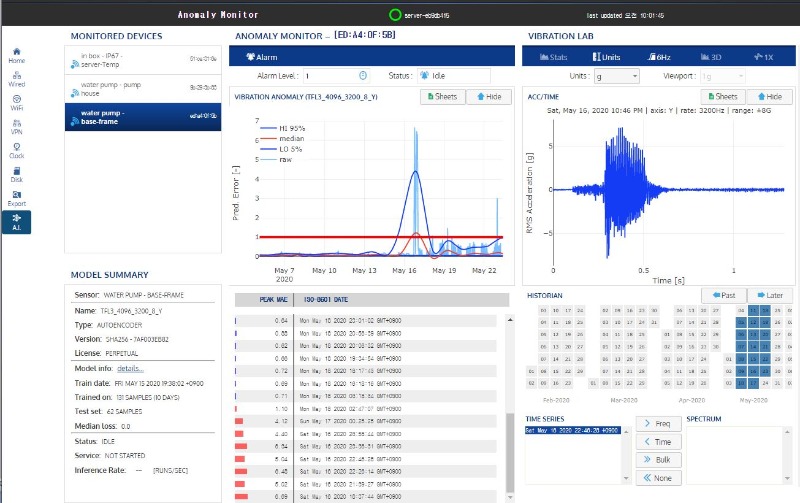Image resolution: width=800 pixels, height=503 pixels.
Task: Click the May-2020 month label in Historian
Action: point(754,400)
